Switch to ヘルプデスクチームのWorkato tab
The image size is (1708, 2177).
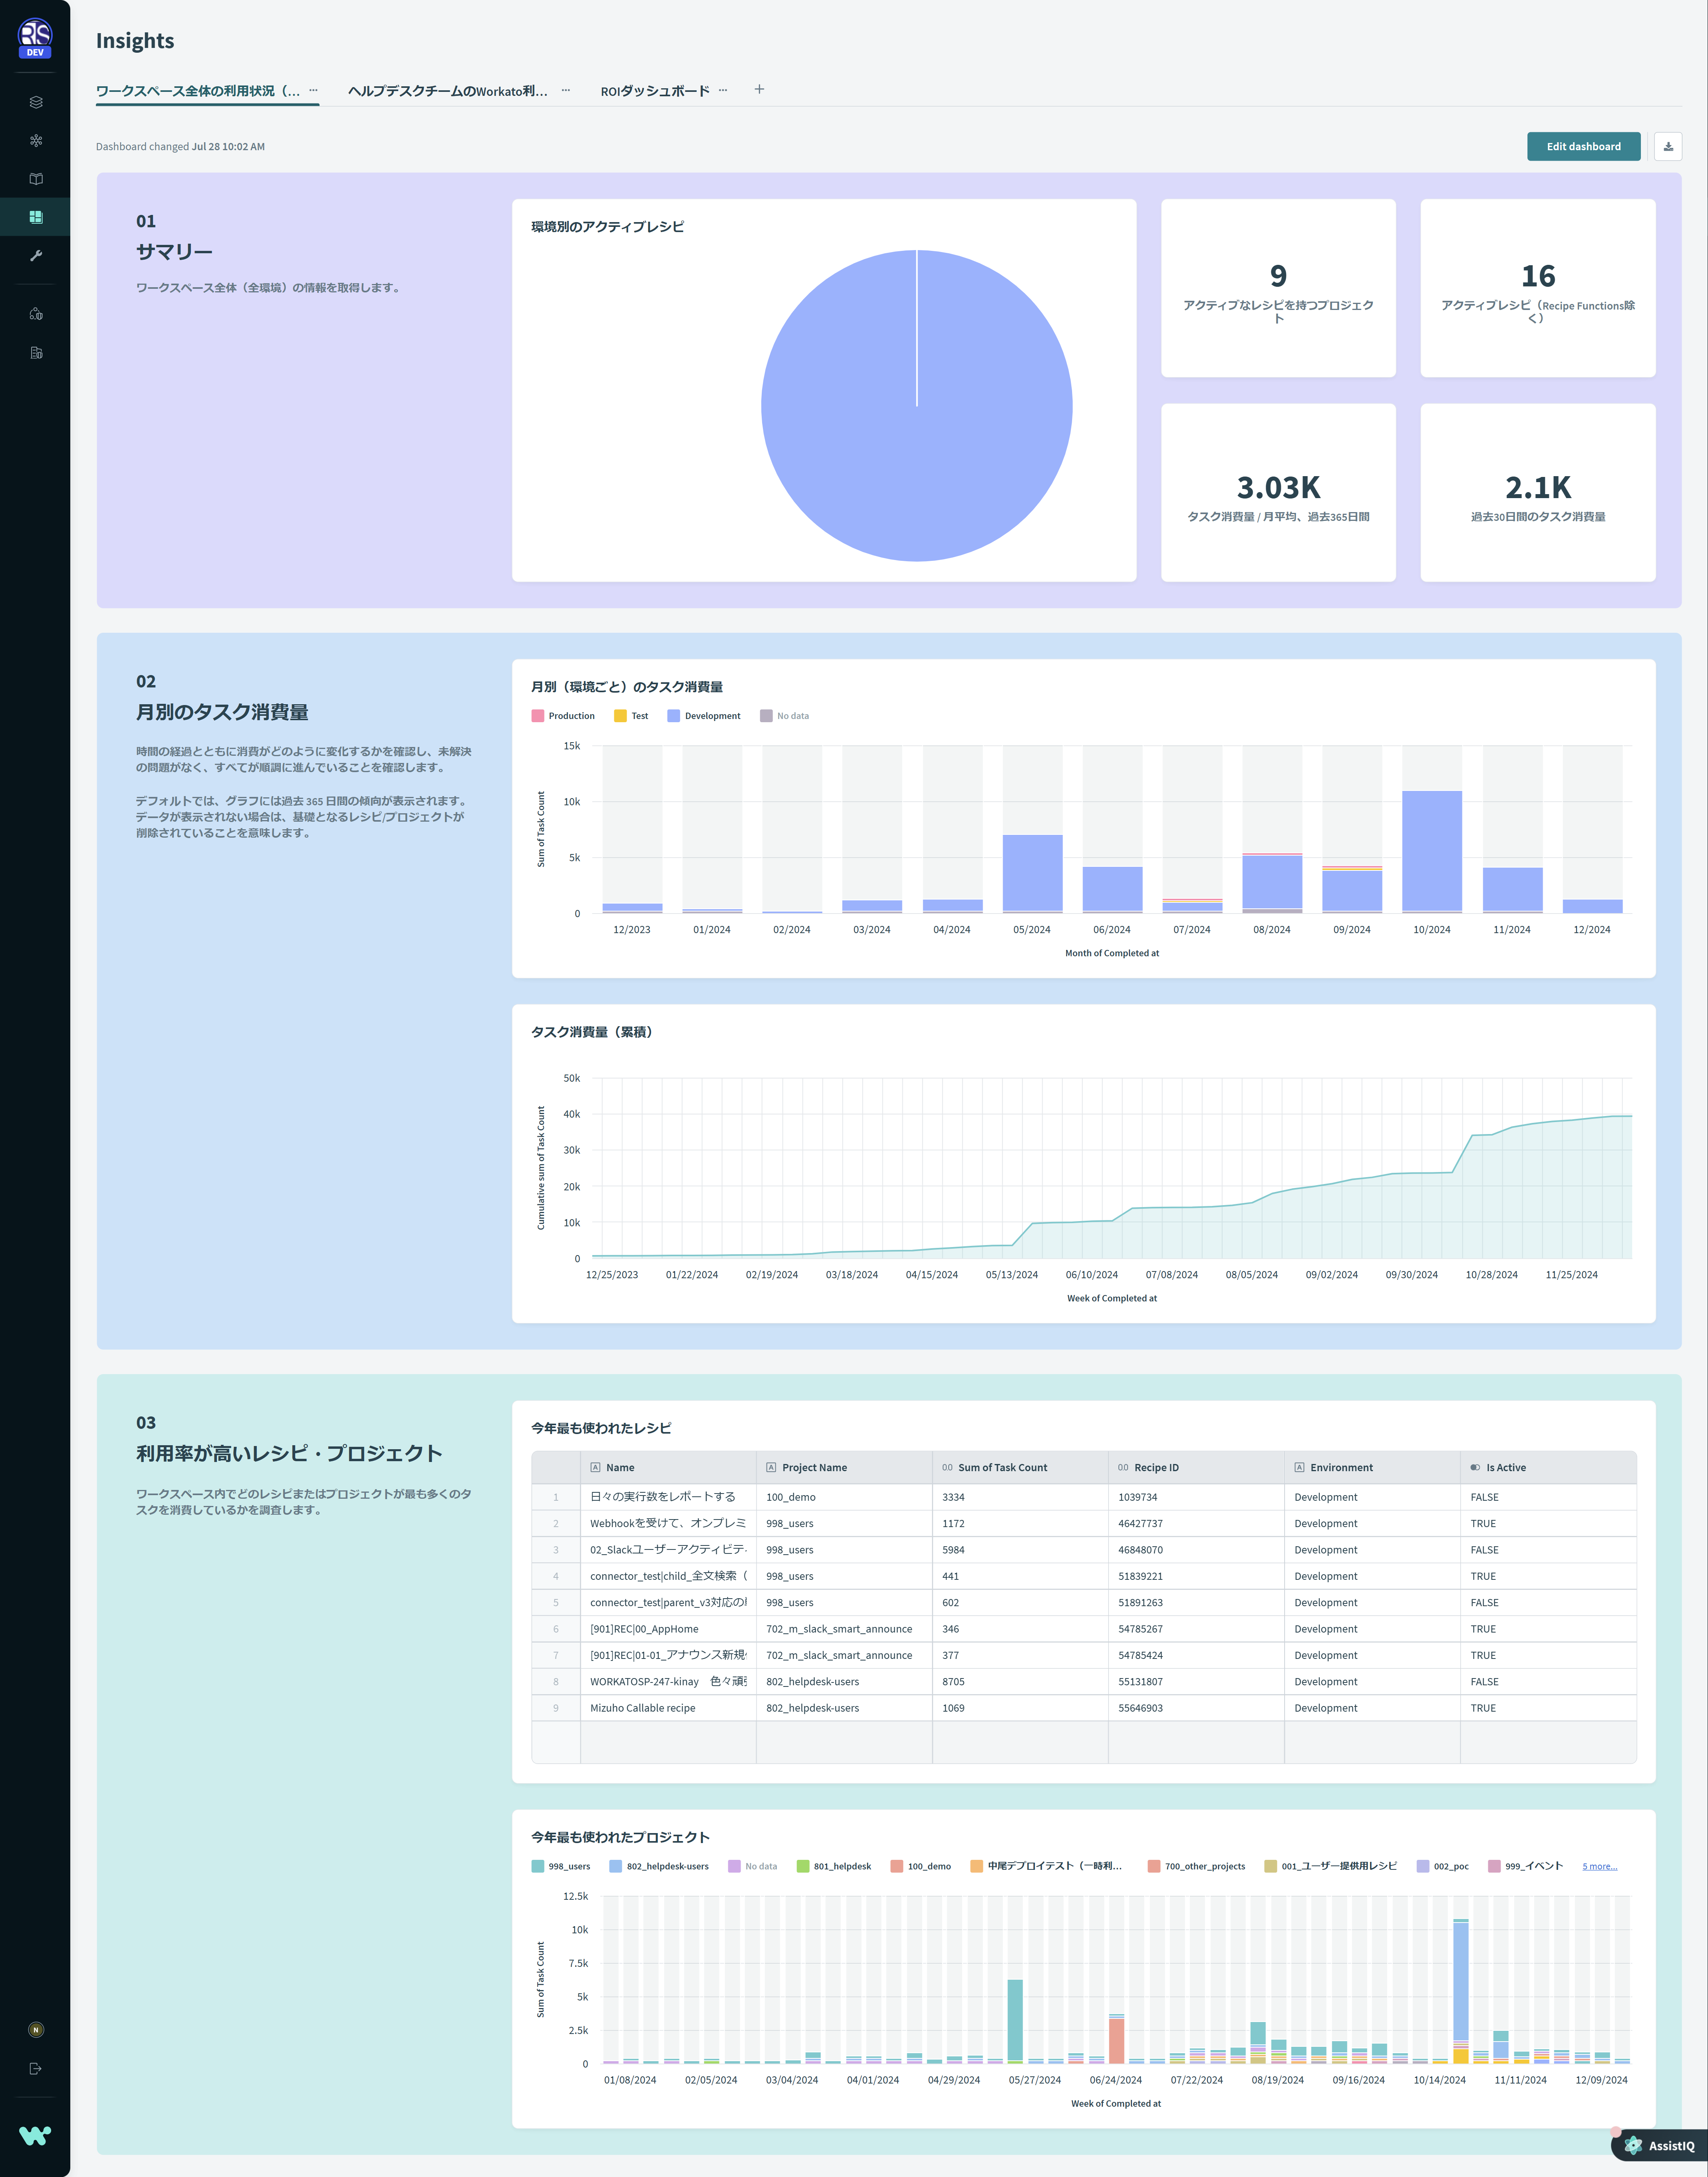(x=447, y=90)
